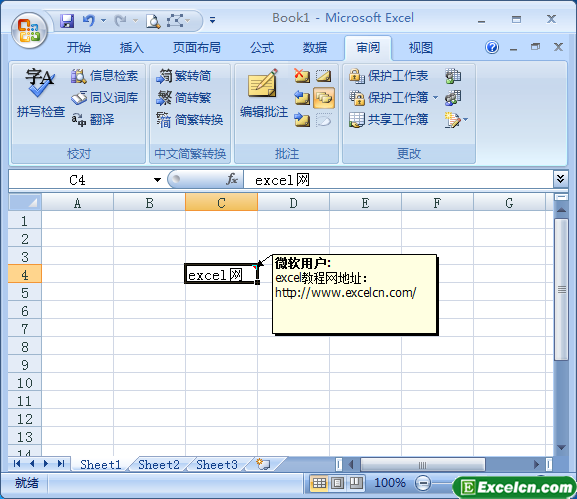Click the zoom out minus button

pos(423,483)
